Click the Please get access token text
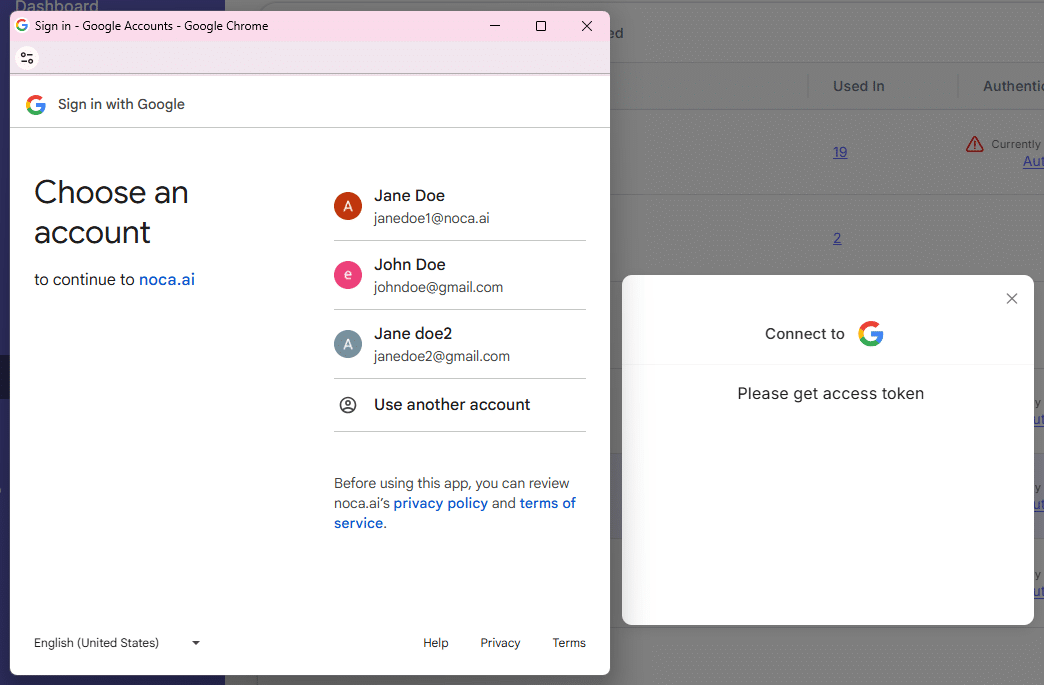1044x685 pixels. (x=830, y=393)
